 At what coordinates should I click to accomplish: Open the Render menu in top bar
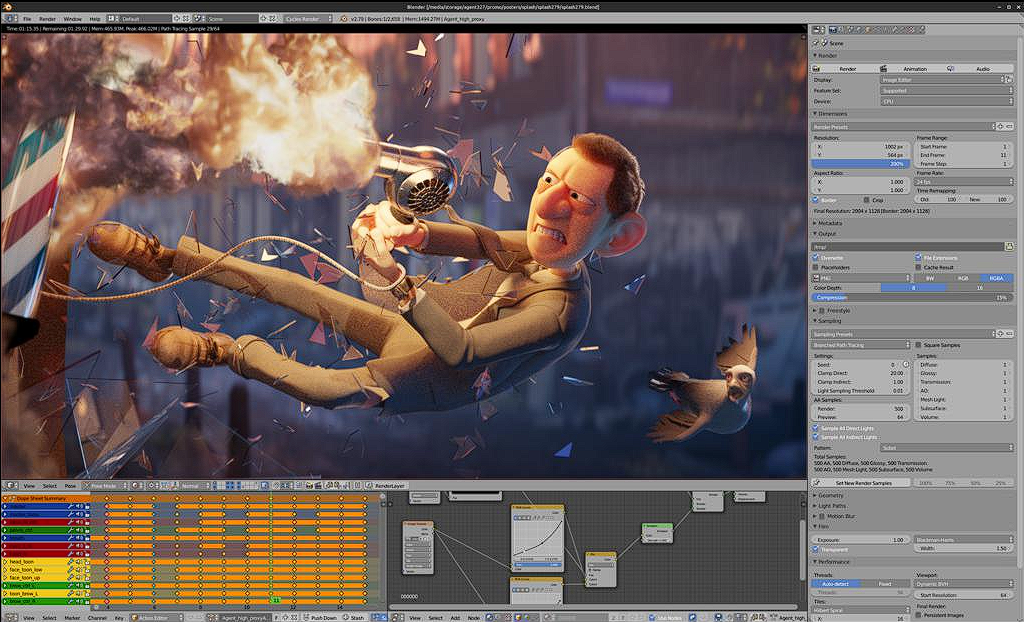47,18
